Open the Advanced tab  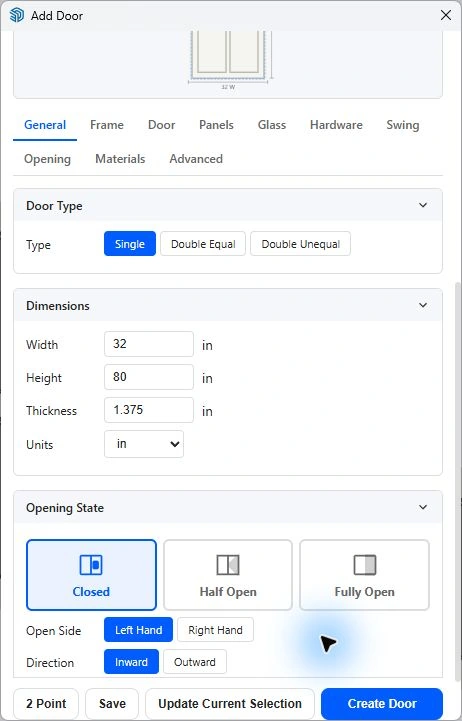(x=196, y=159)
